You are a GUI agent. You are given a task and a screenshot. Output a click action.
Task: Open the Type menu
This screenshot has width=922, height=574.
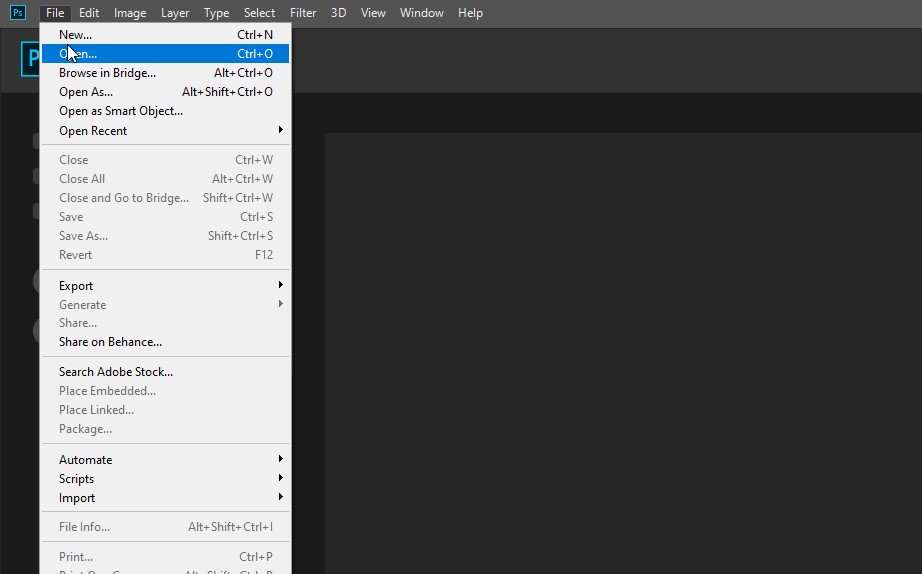[x=216, y=12]
